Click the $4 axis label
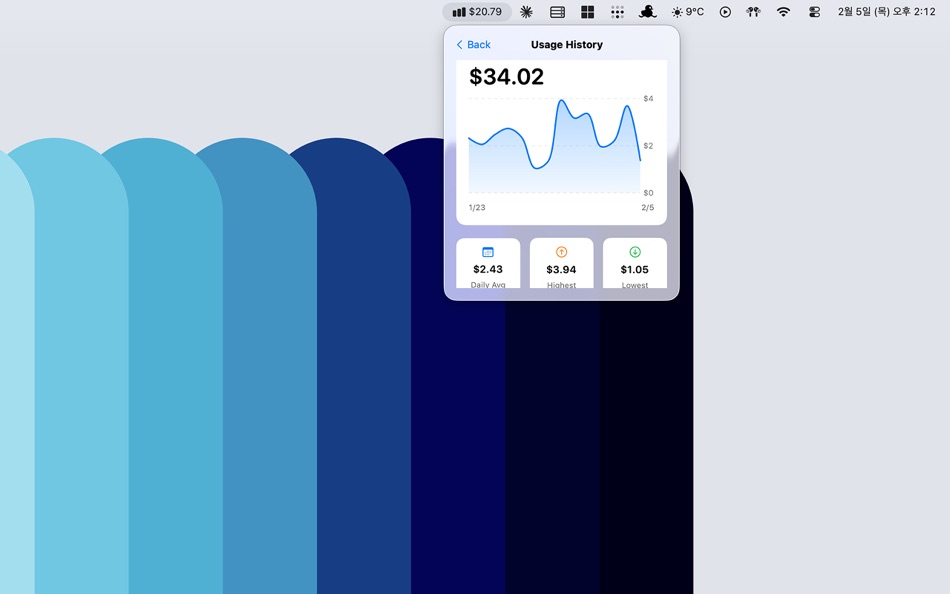Screen dimensions: 950x594 click(648, 98)
